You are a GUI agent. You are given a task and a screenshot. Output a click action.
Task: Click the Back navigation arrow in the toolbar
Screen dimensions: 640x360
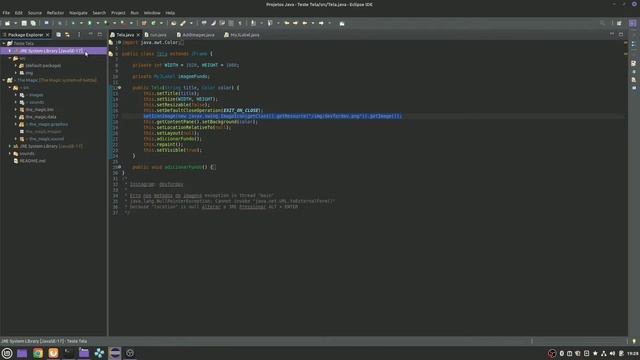[305, 23]
